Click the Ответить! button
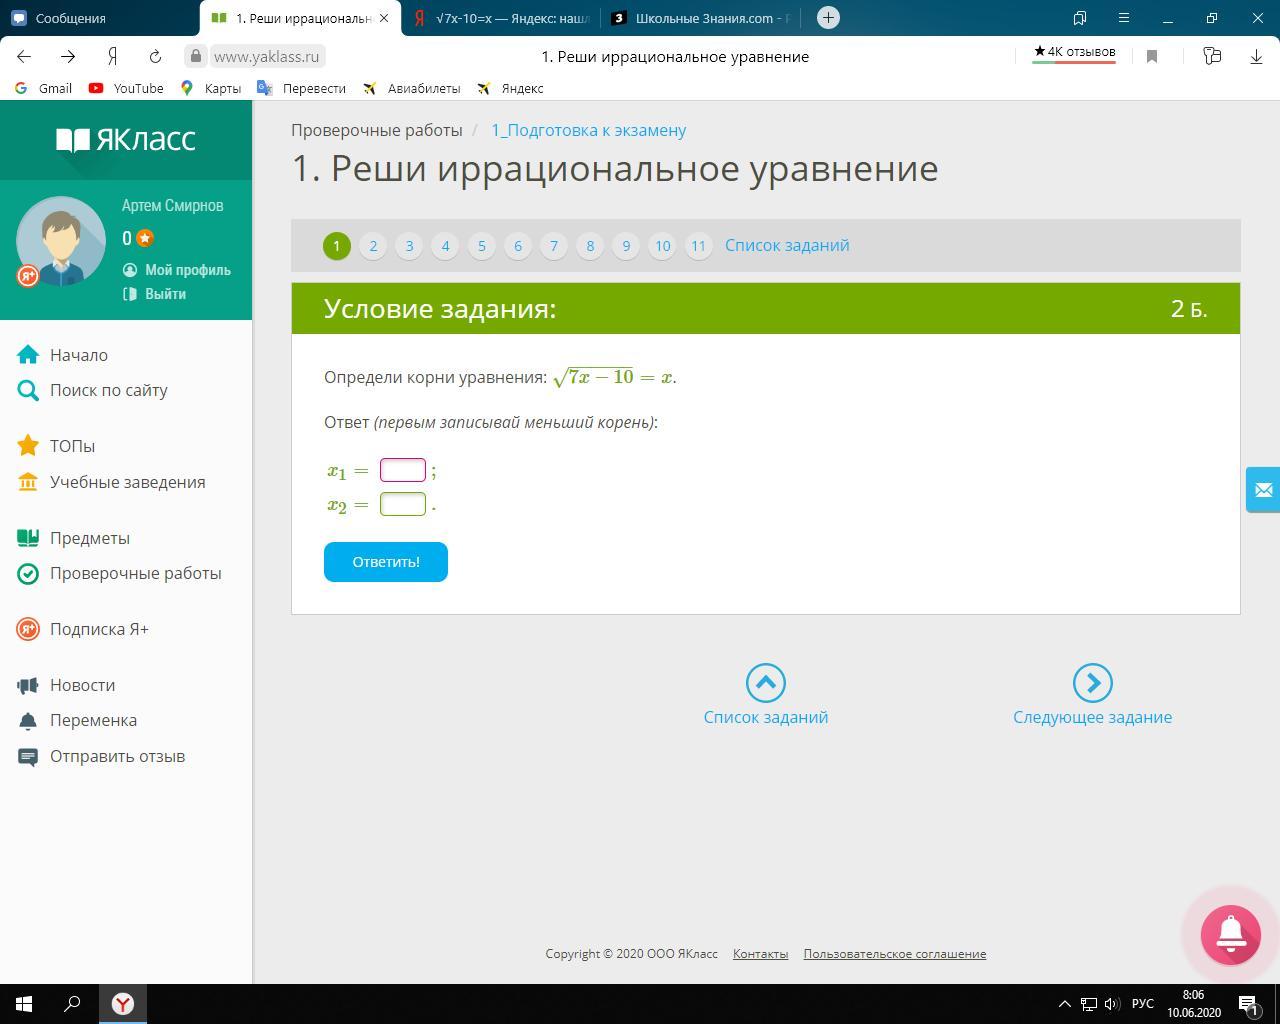This screenshot has width=1280, height=1024. click(x=386, y=562)
